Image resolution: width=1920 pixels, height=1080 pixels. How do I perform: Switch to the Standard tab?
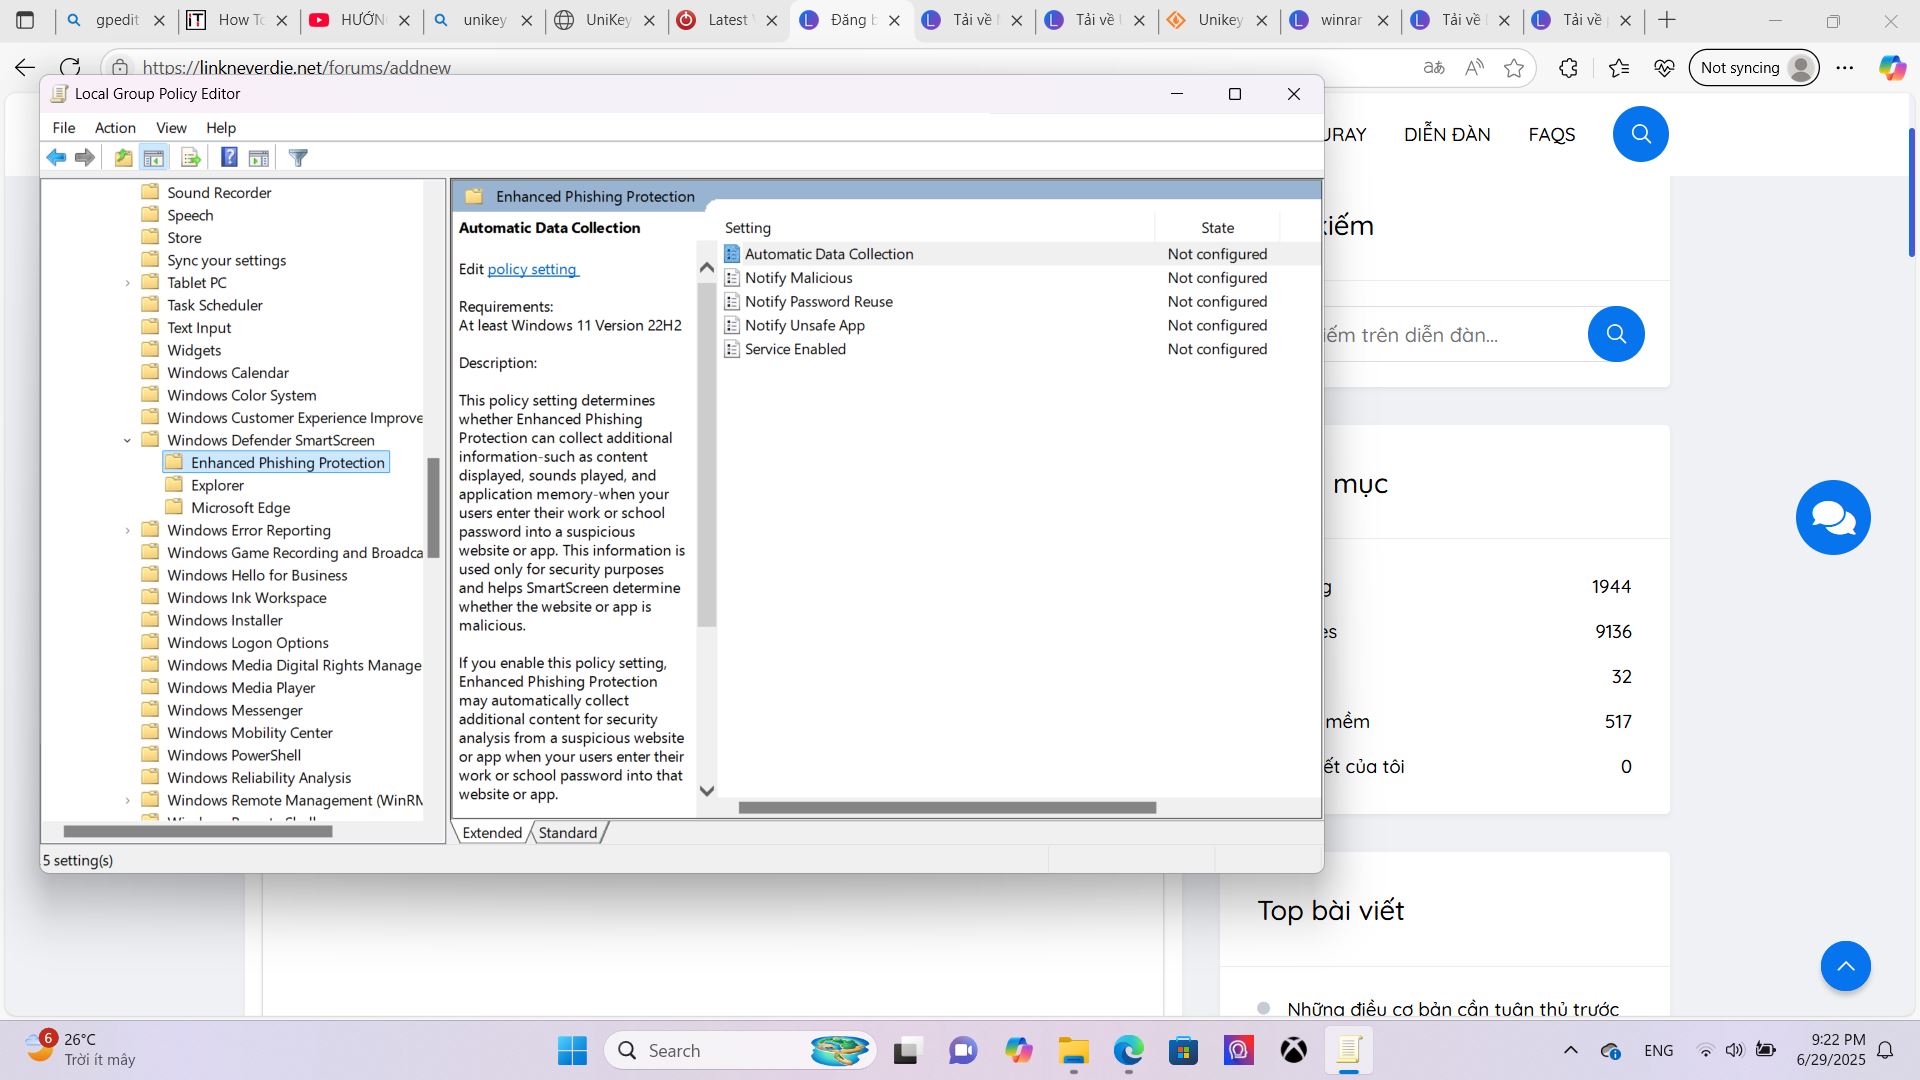point(567,832)
